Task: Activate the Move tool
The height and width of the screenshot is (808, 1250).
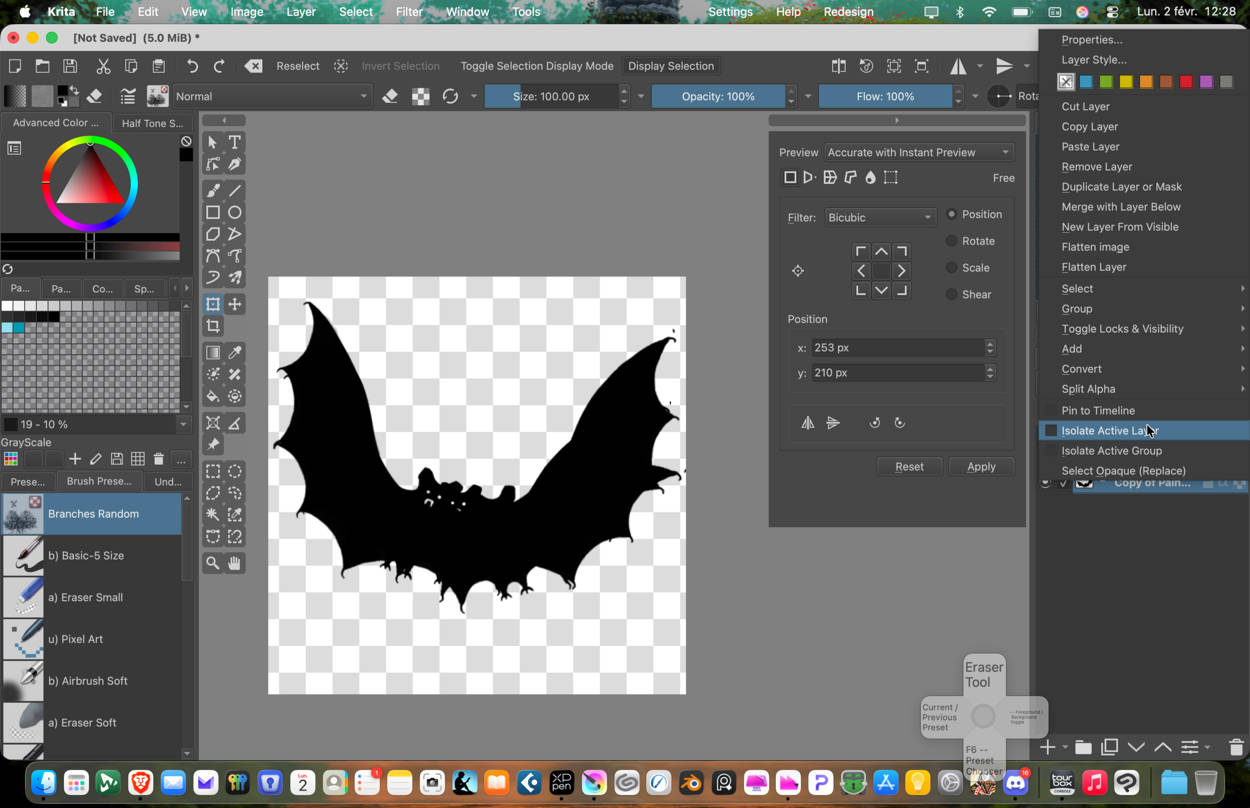Action: (x=234, y=304)
